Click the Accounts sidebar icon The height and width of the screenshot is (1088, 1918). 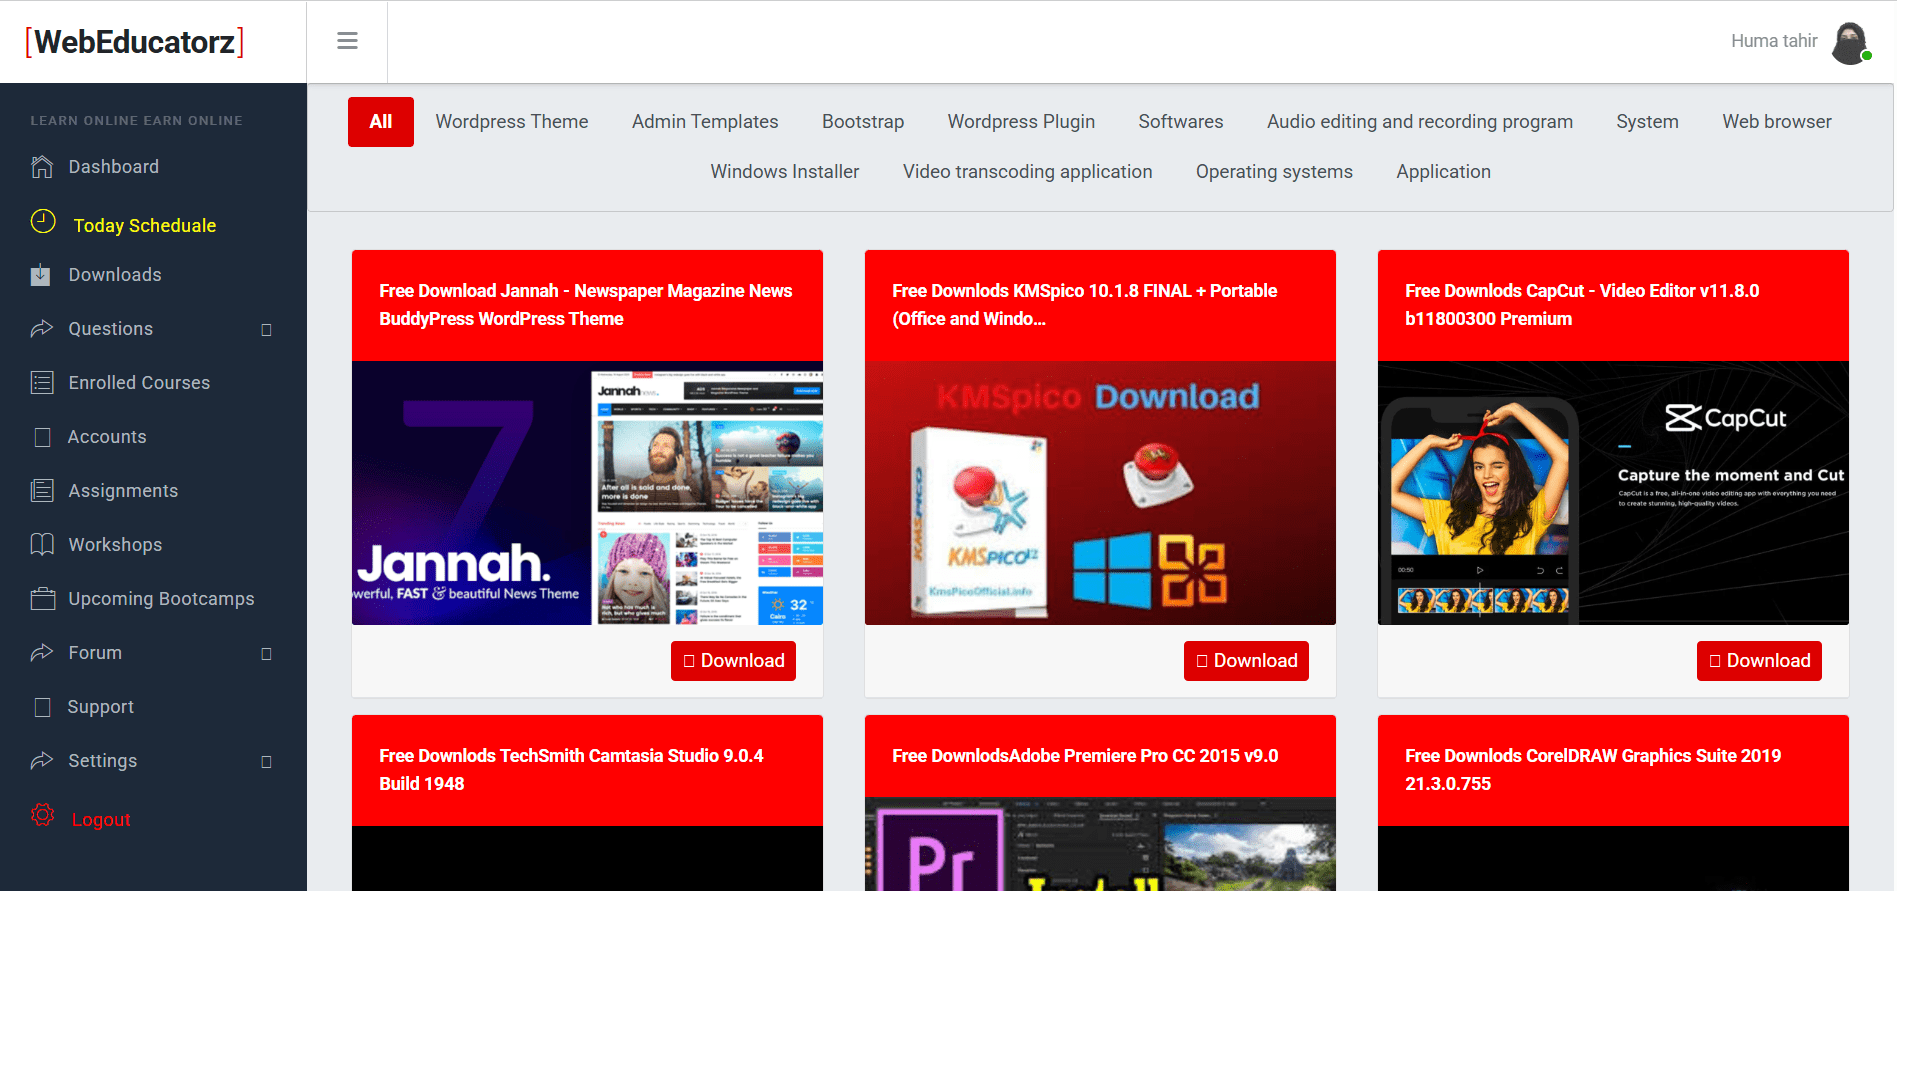(x=42, y=437)
